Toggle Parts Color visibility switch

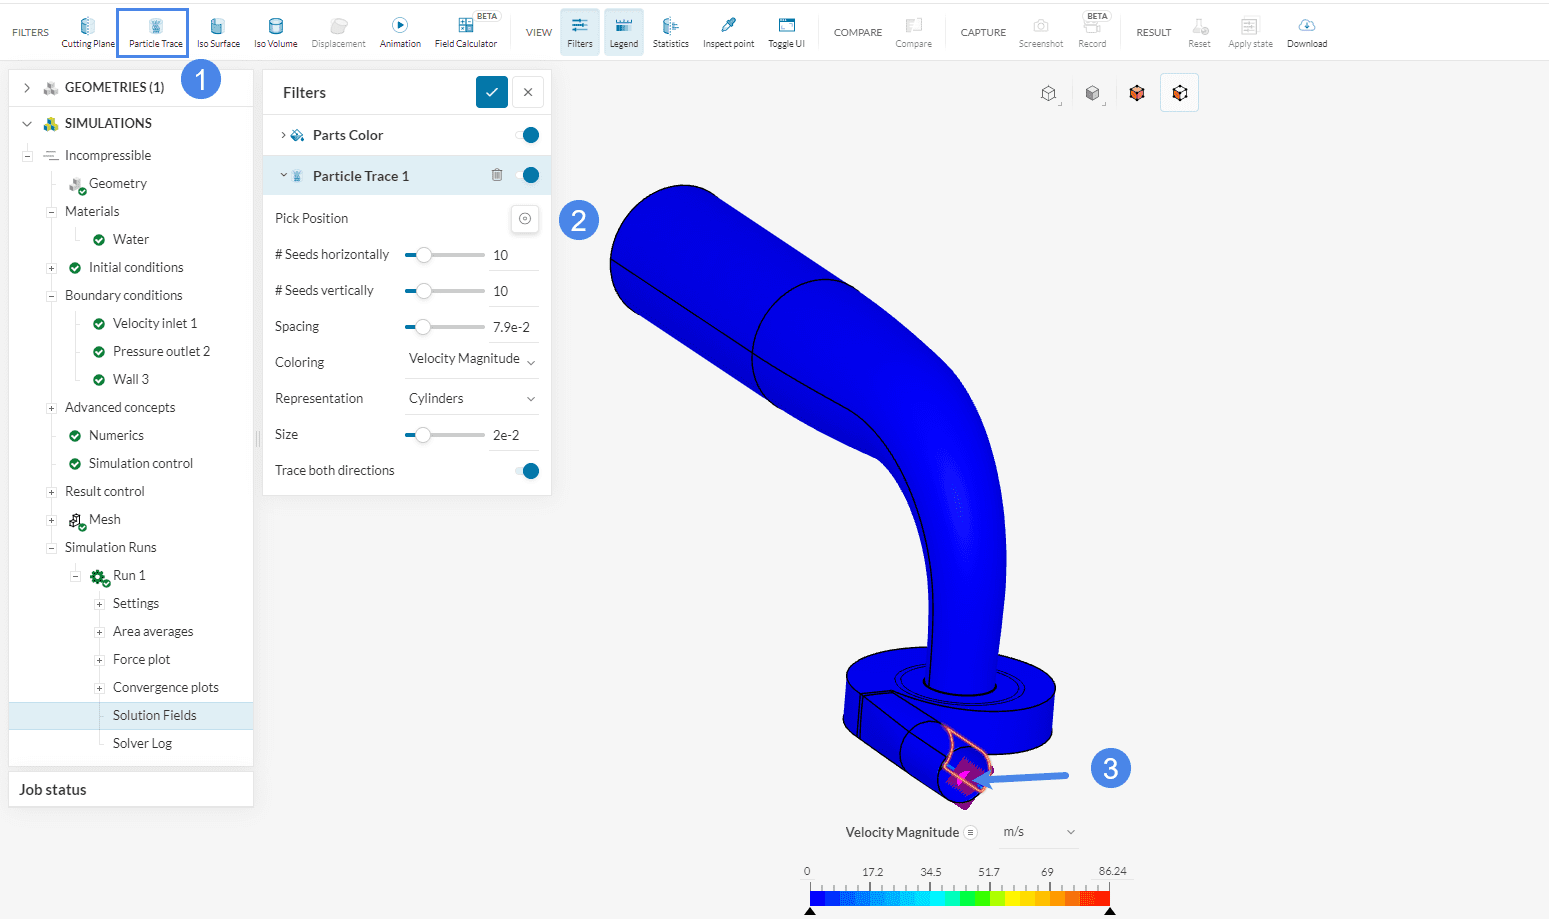[529, 135]
